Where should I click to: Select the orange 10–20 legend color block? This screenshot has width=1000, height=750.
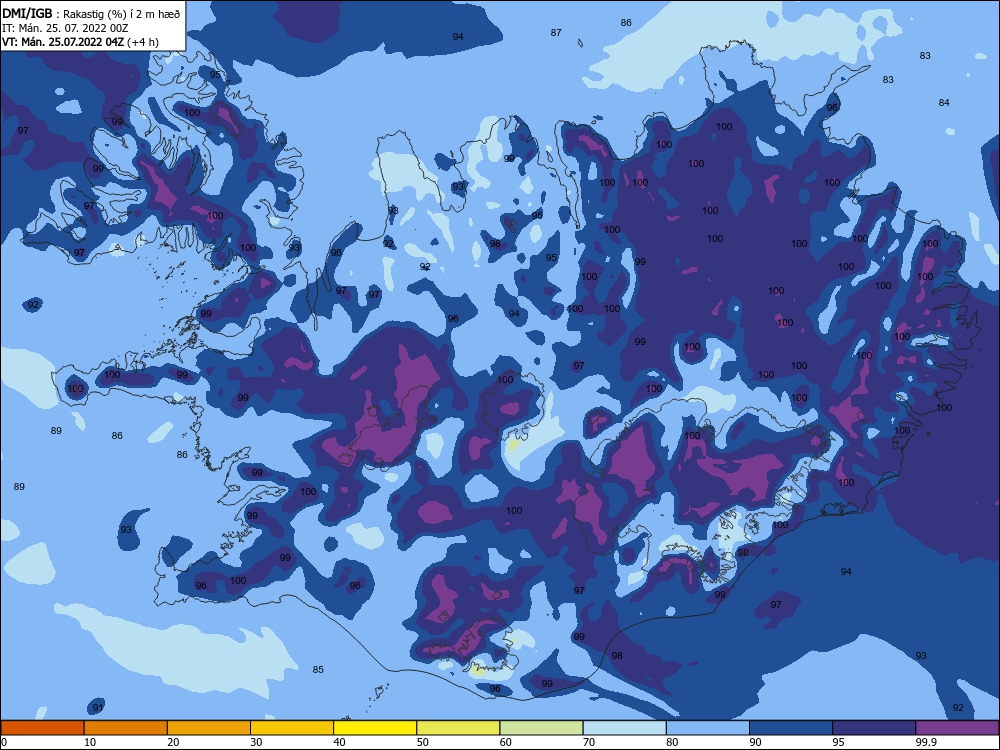click(x=126, y=728)
